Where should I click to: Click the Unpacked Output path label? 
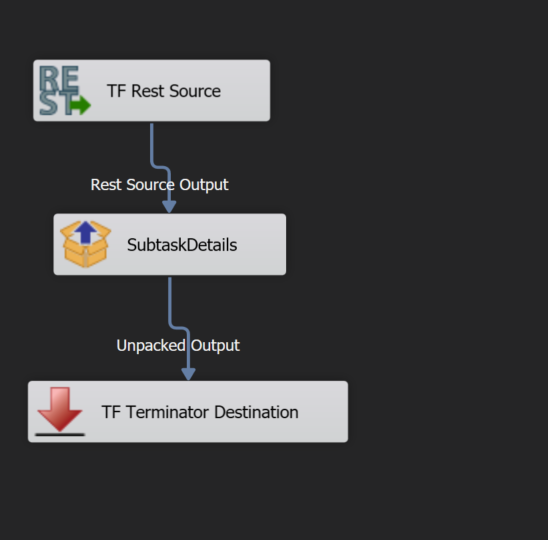pyautogui.click(x=178, y=346)
